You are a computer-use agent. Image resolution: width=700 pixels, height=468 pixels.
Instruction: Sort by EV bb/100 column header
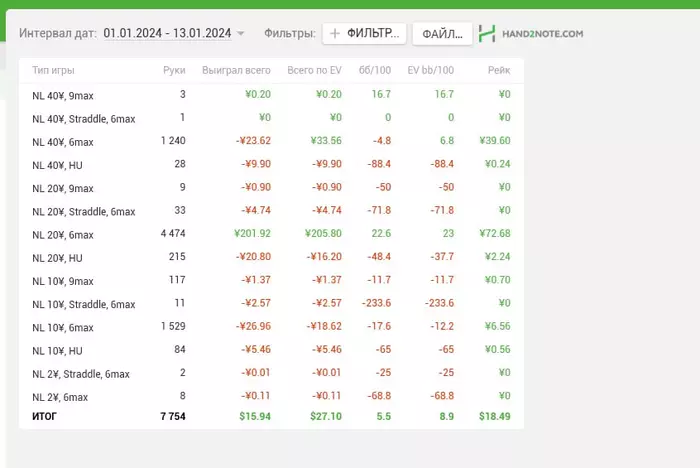click(430, 70)
